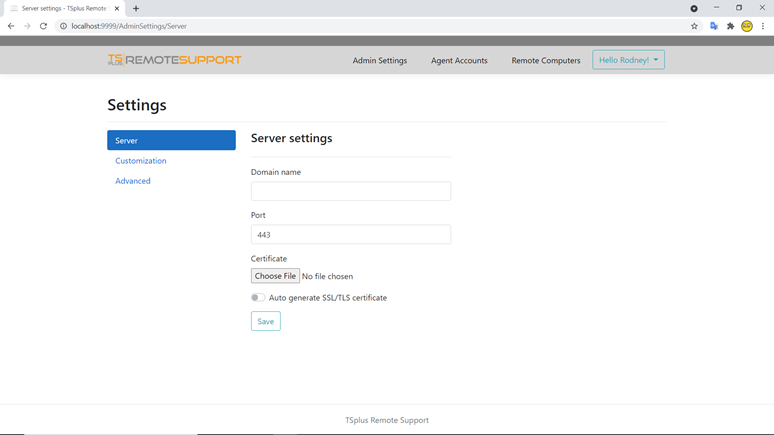Close the Server settings browser tab
The image size is (774, 435).
pos(117,8)
